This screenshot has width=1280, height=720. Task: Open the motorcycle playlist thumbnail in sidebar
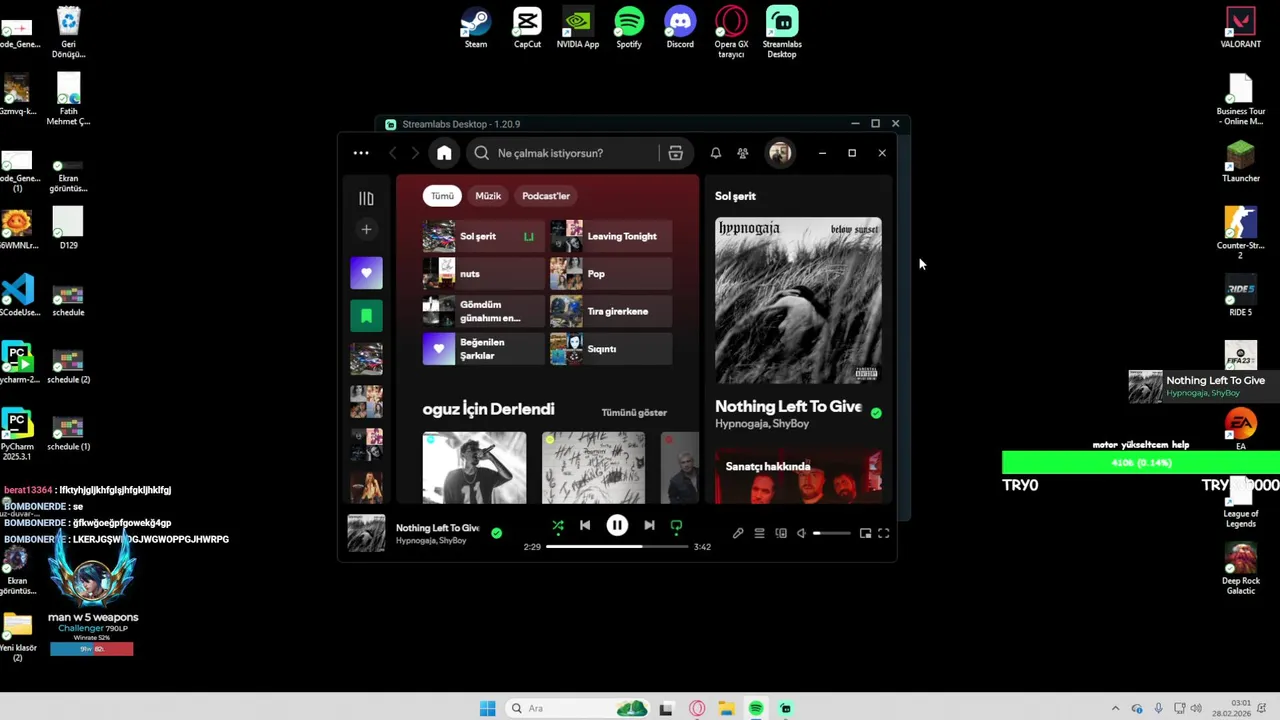coord(366,359)
